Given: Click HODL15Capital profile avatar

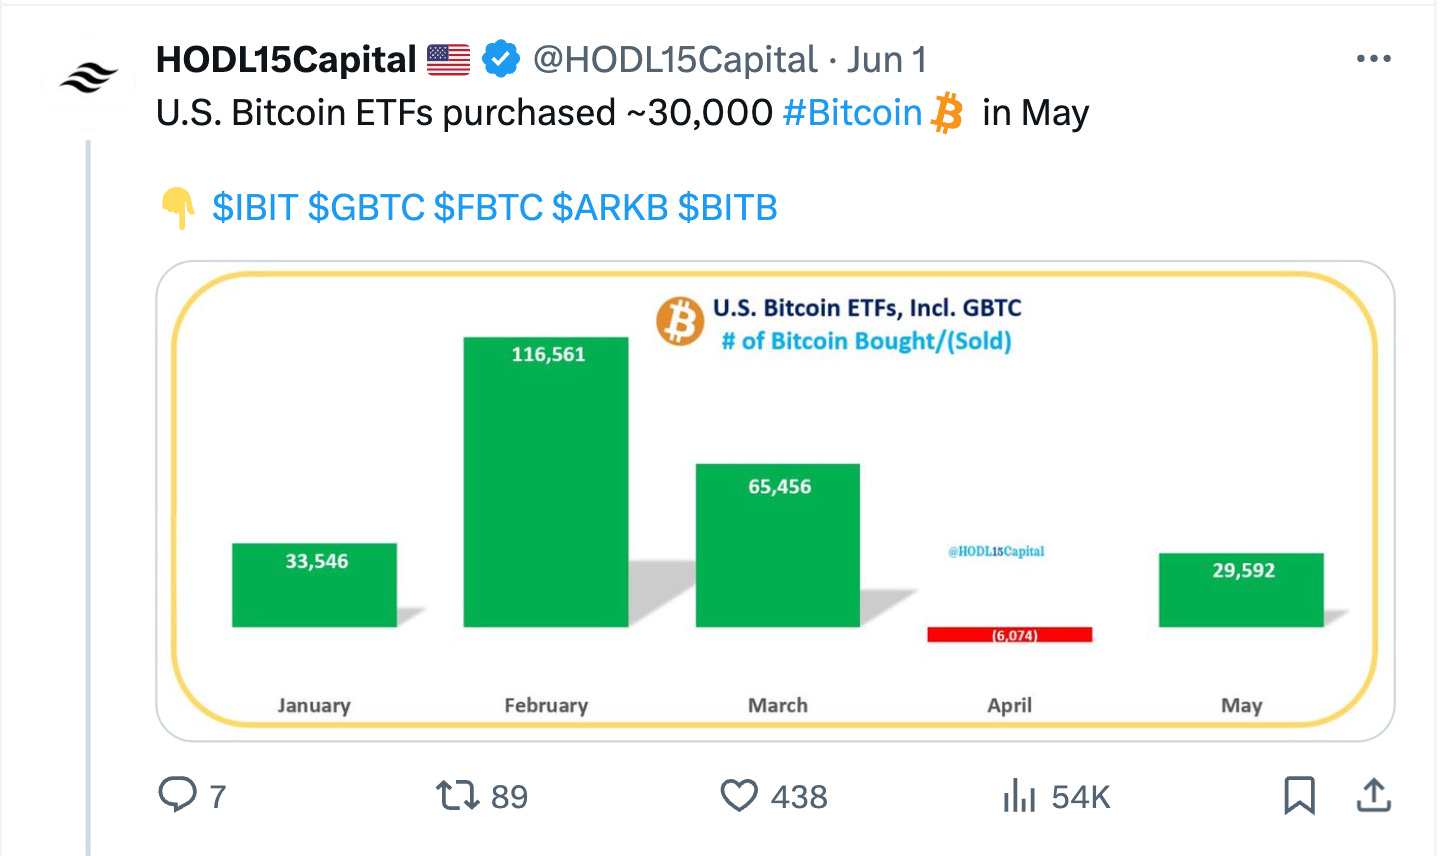Looking at the screenshot, I should 88,77.
